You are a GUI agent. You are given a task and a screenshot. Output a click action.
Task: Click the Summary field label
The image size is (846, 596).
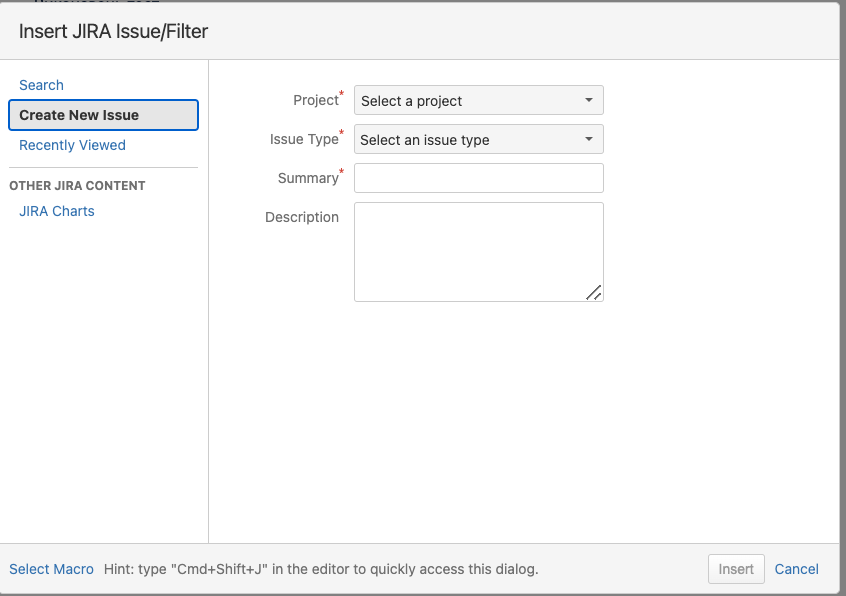308,178
